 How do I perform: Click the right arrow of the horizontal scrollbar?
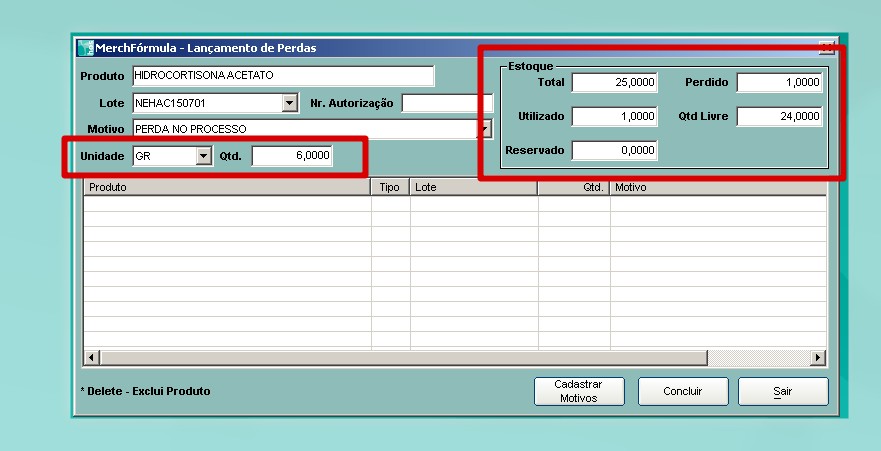click(818, 357)
